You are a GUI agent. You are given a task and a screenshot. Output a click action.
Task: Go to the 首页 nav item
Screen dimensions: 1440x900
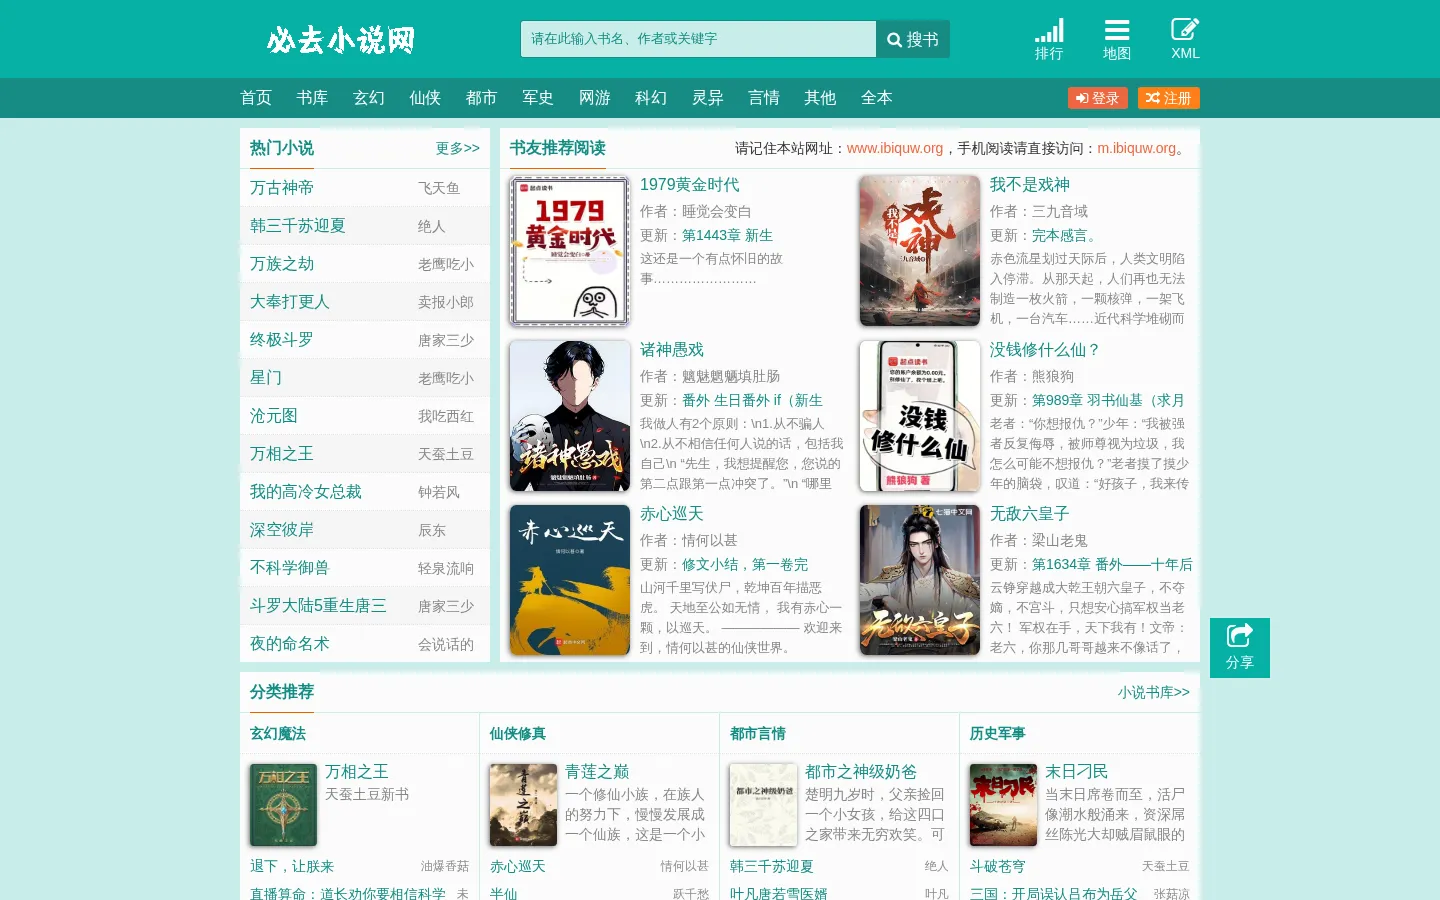[x=256, y=98]
